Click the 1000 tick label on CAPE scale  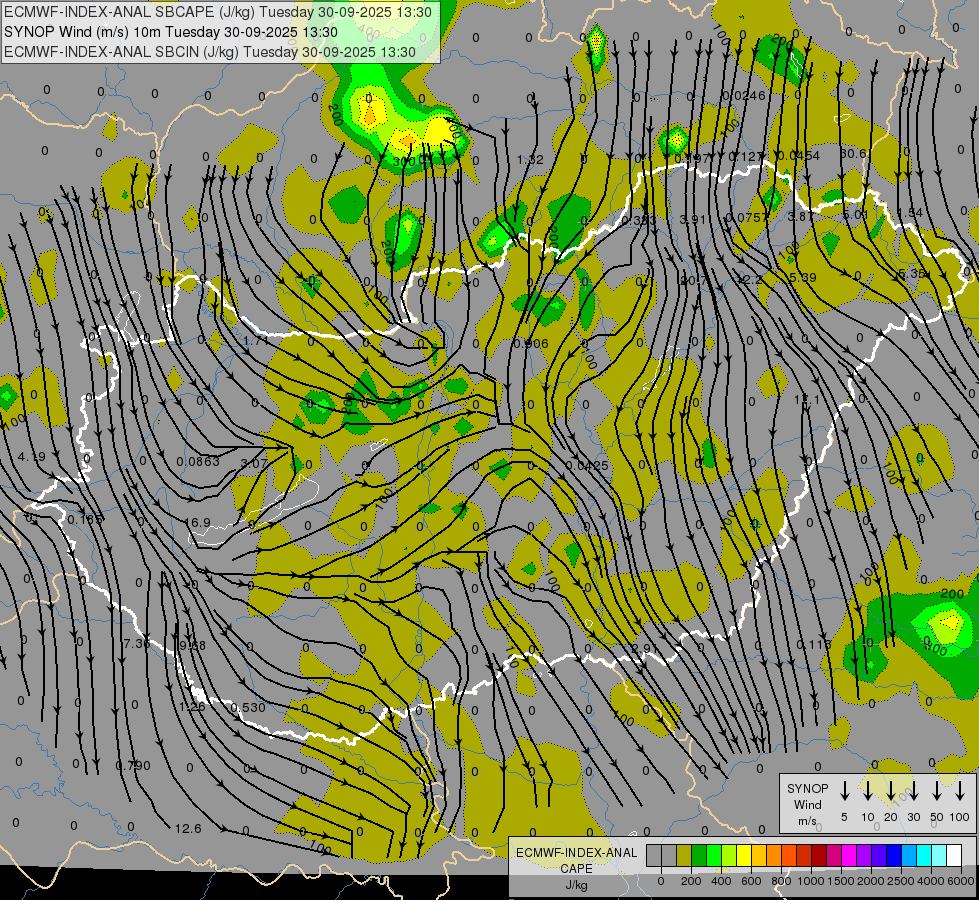tap(810, 881)
